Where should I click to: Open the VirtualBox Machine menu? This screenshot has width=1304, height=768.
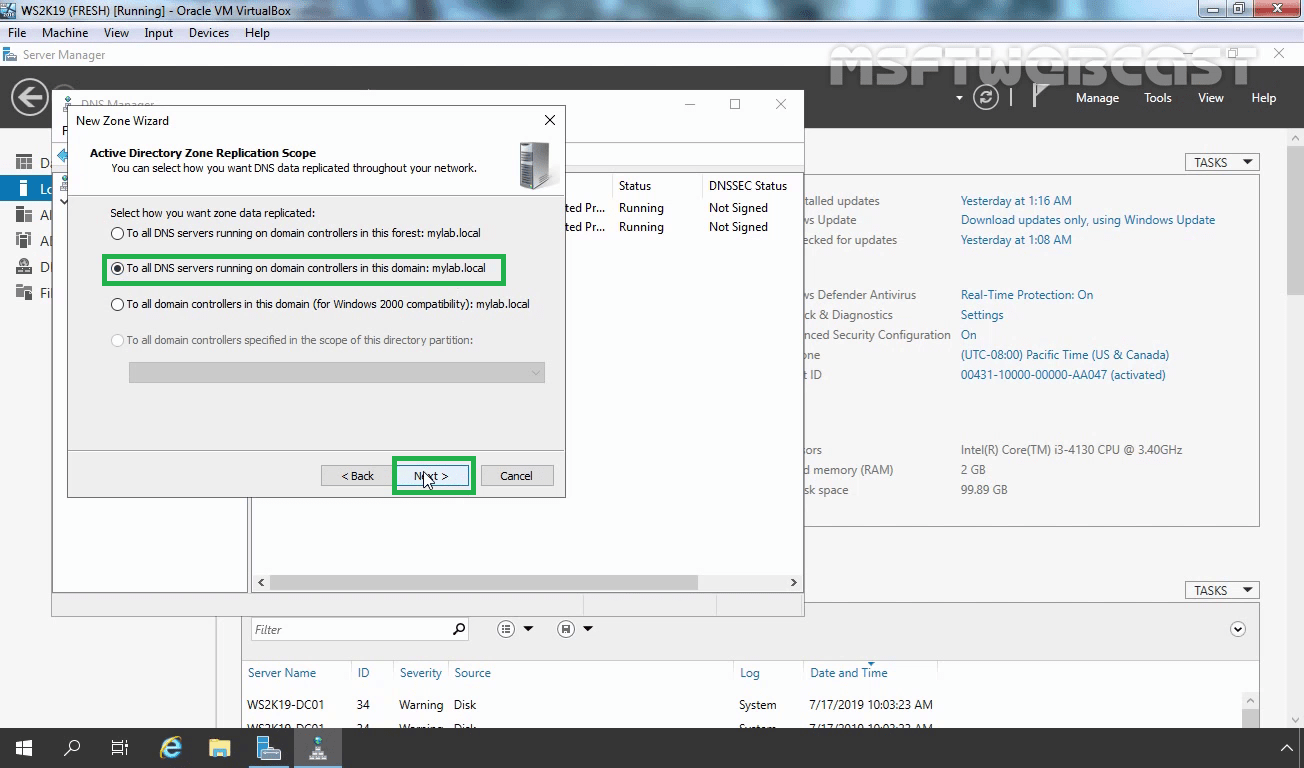pos(65,33)
